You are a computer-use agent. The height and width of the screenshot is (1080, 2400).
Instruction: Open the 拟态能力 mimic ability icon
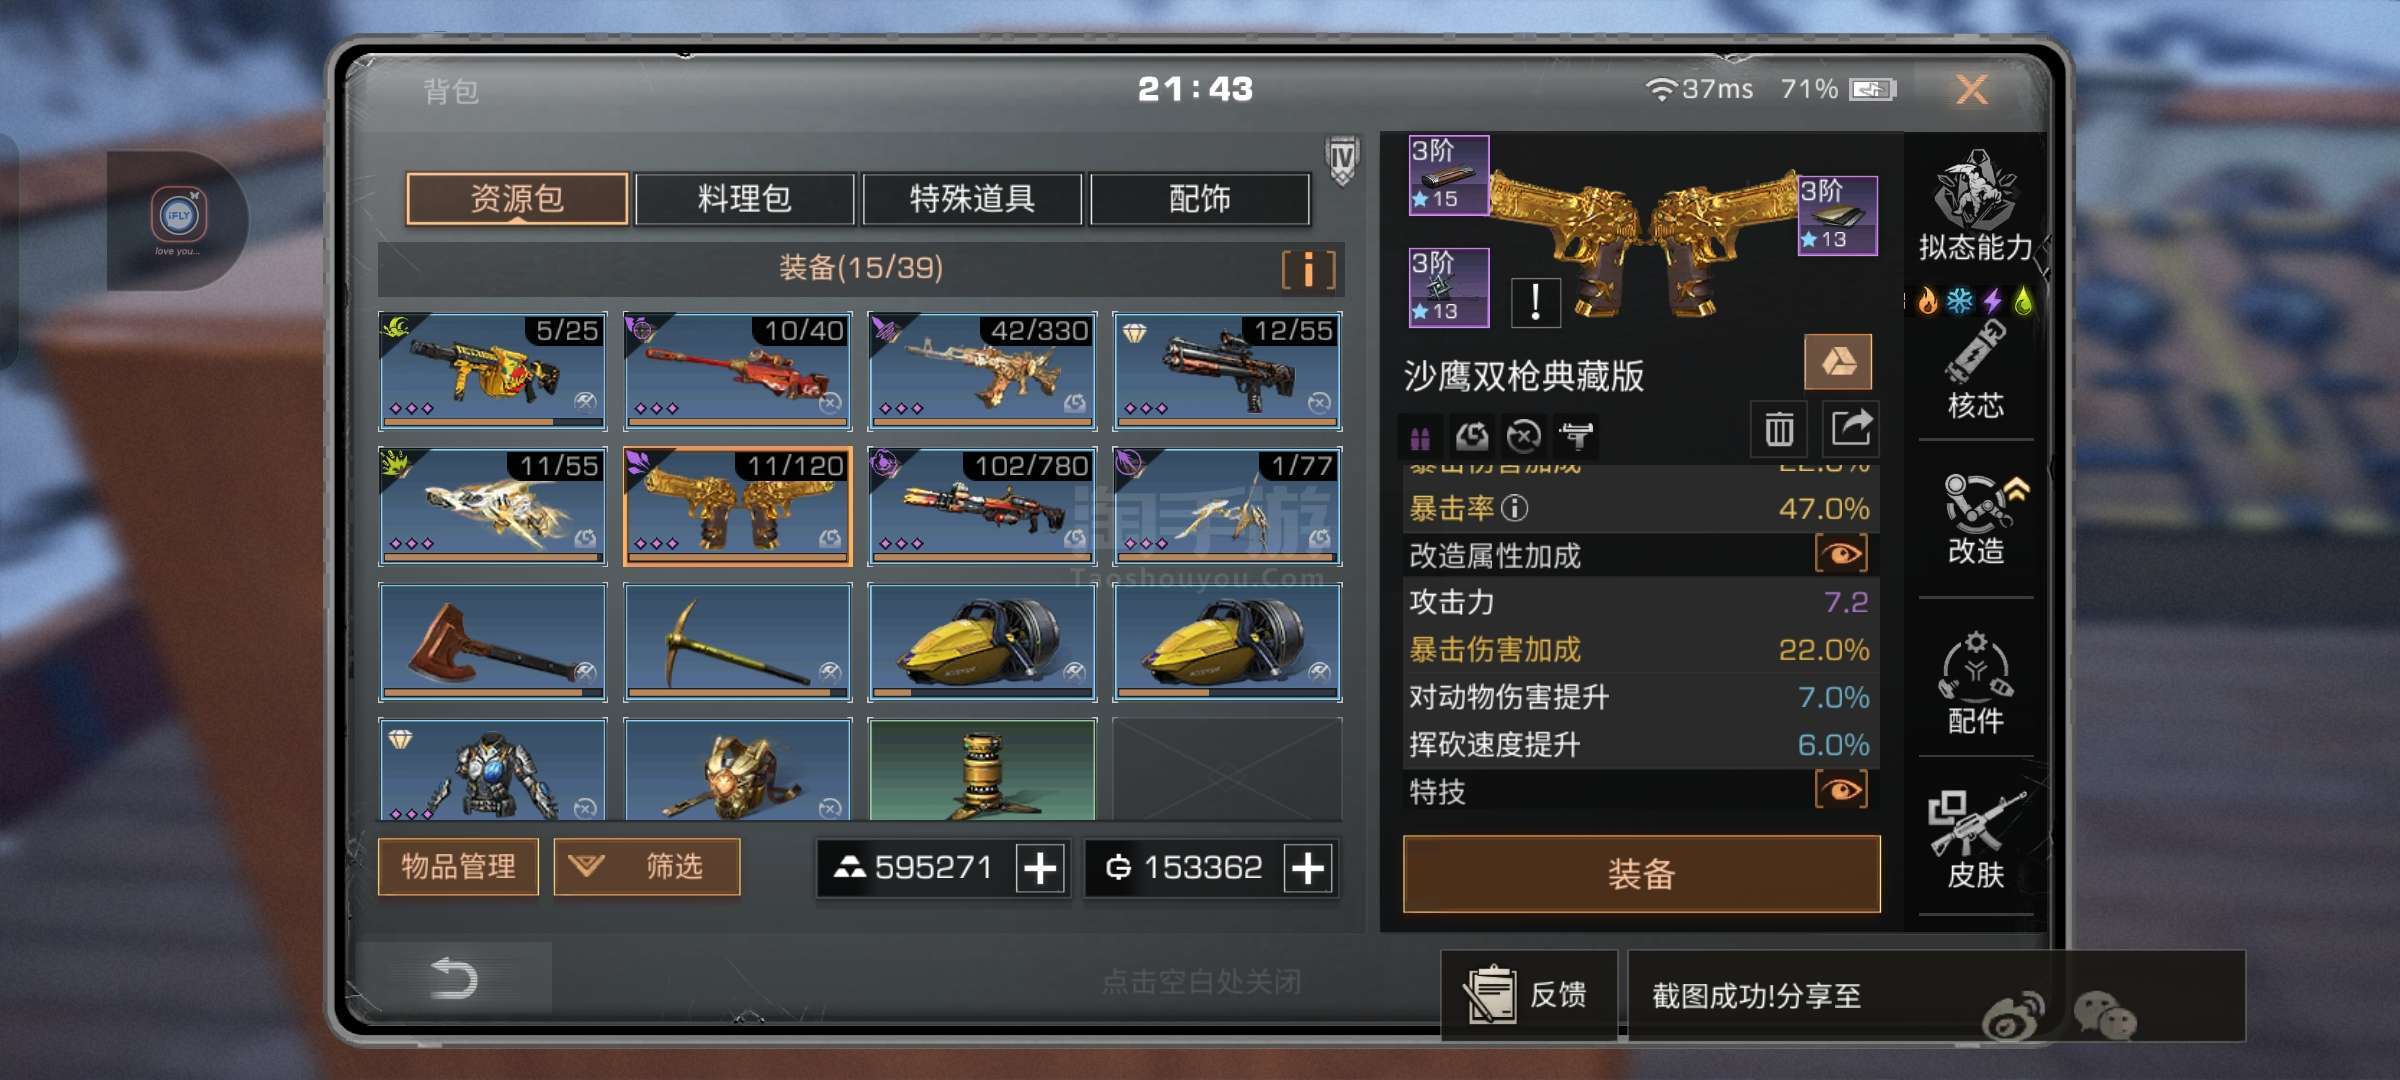tap(1975, 205)
